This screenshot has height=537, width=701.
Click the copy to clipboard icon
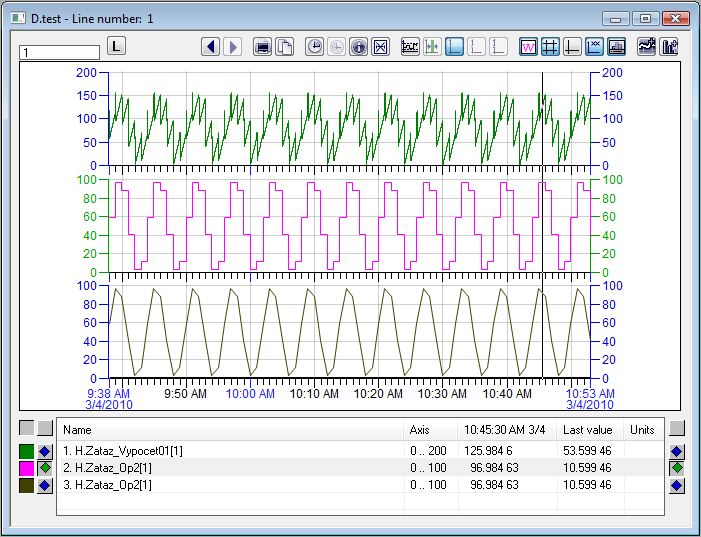tap(284, 47)
